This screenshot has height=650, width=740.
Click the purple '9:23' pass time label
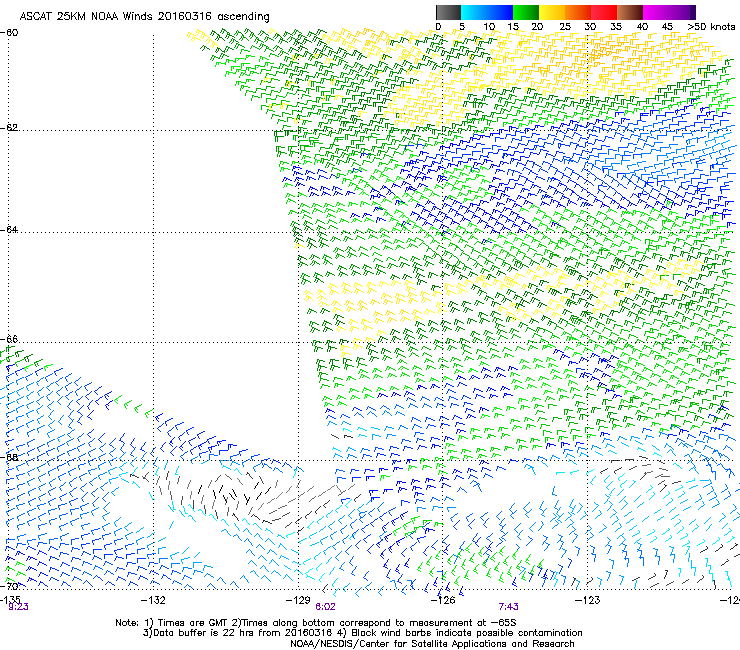(18, 607)
